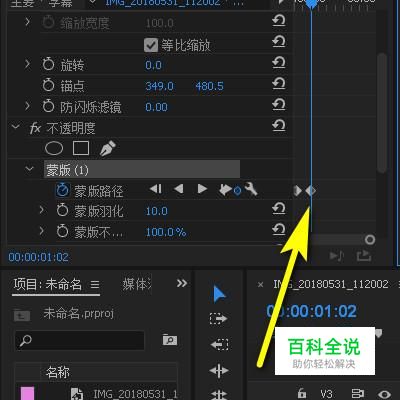This screenshot has height=400, width=400.
Task: Toggle track lock for V3
Action: click(302, 394)
